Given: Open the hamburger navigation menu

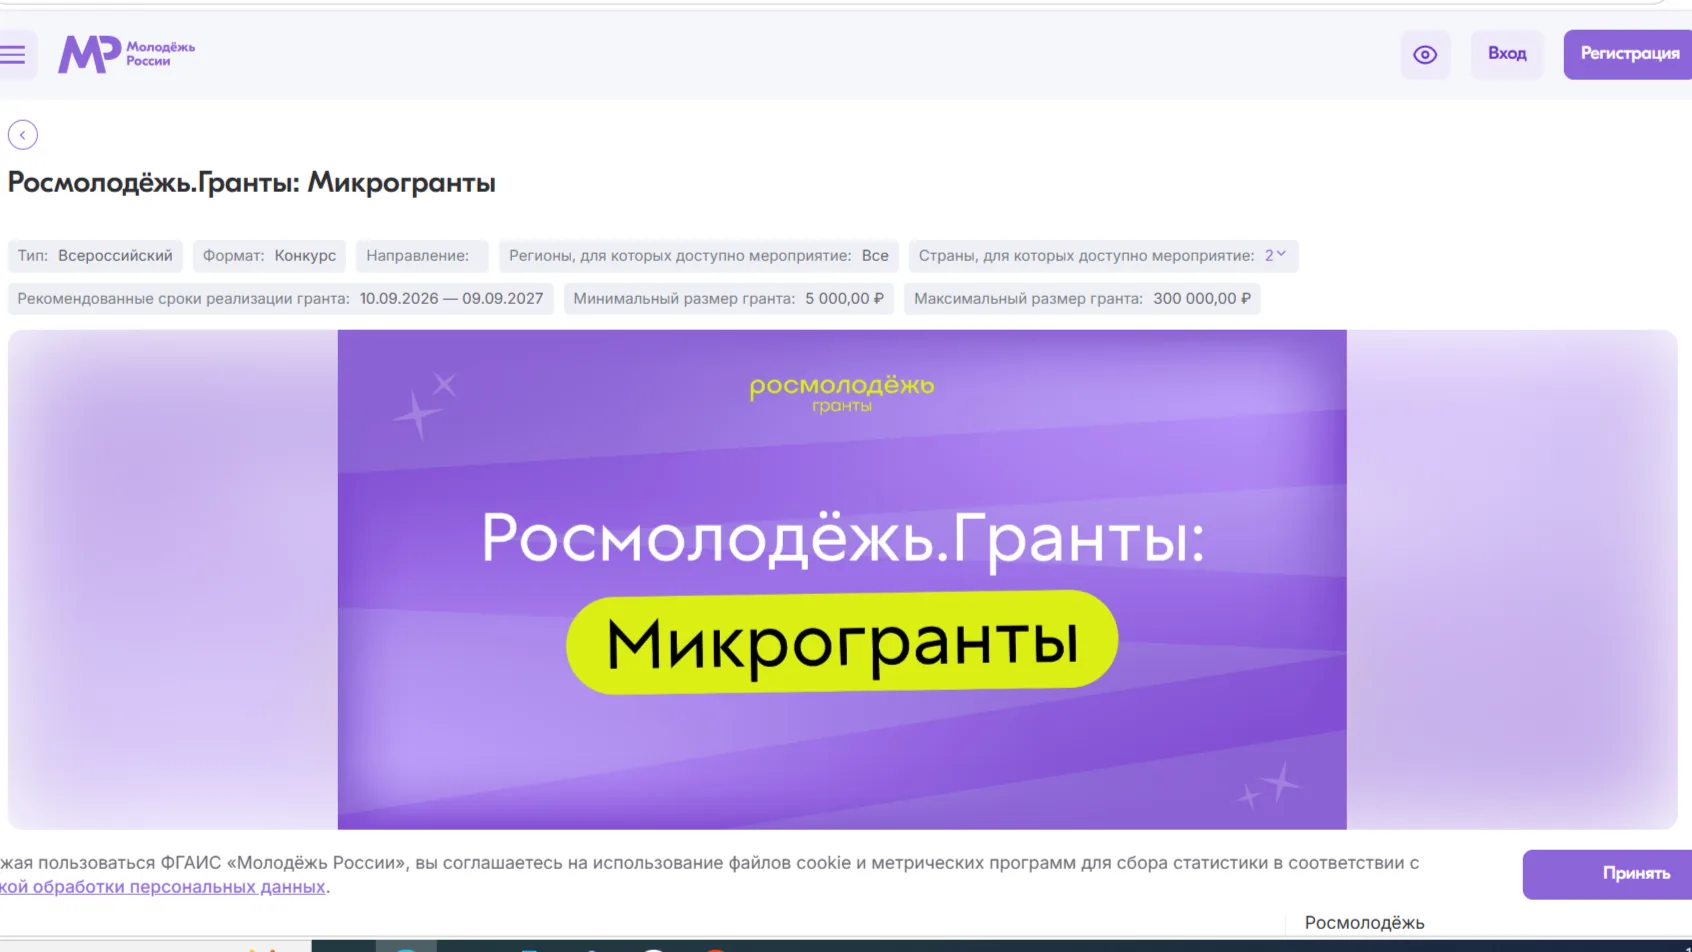Looking at the screenshot, I should (x=13, y=54).
